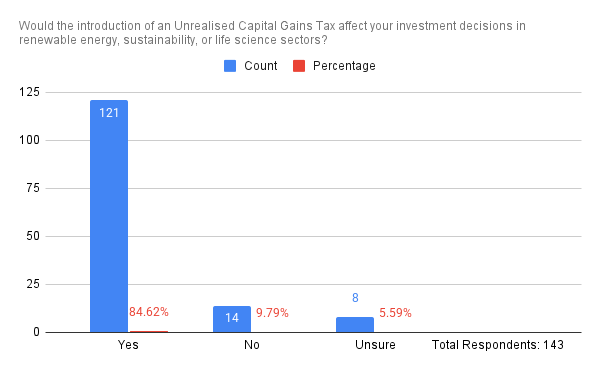600x371 pixels.
Task: Click the blue No bar
Action: [x=232, y=319]
